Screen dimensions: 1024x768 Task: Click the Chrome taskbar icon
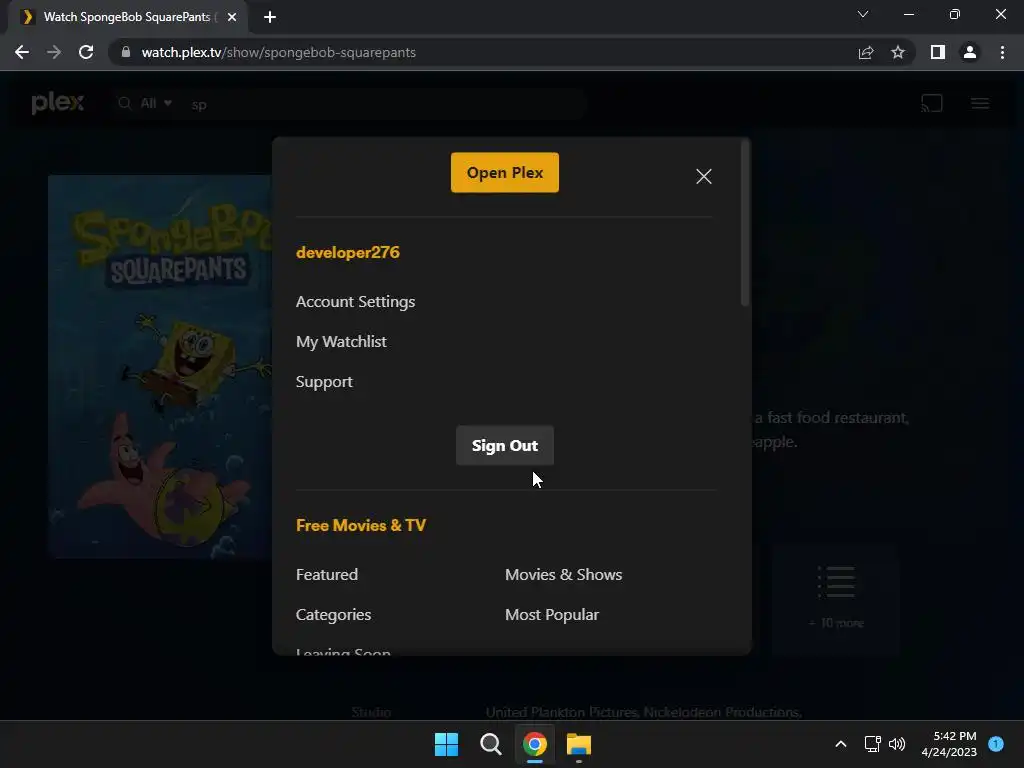click(x=535, y=744)
